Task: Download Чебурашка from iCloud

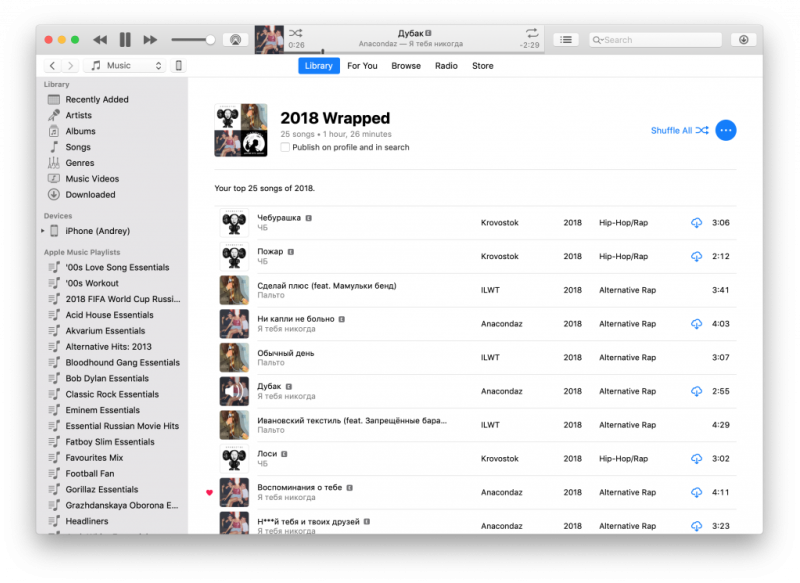Action: (696, 223)
